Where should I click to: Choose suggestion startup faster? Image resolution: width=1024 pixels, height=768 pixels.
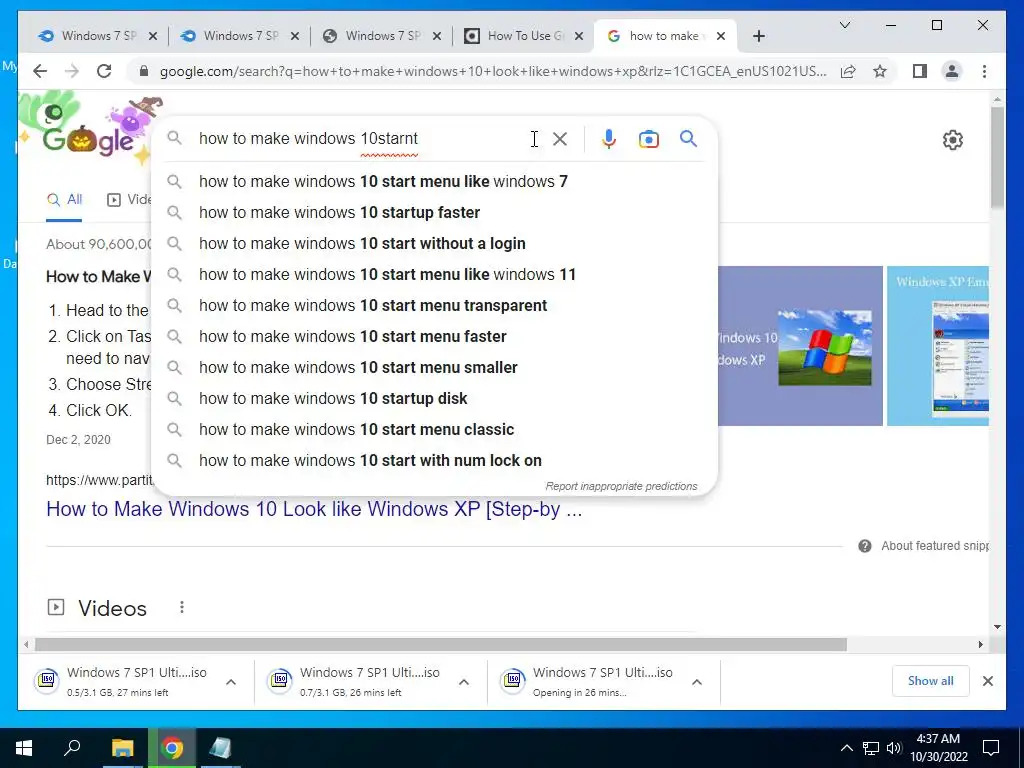tap(434, 212)
